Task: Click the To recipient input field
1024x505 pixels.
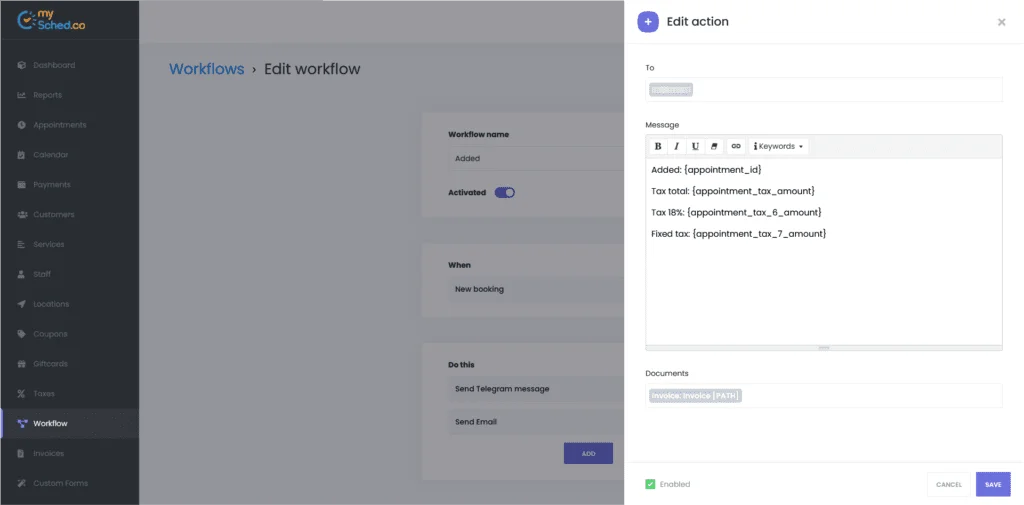Action: 824,90
